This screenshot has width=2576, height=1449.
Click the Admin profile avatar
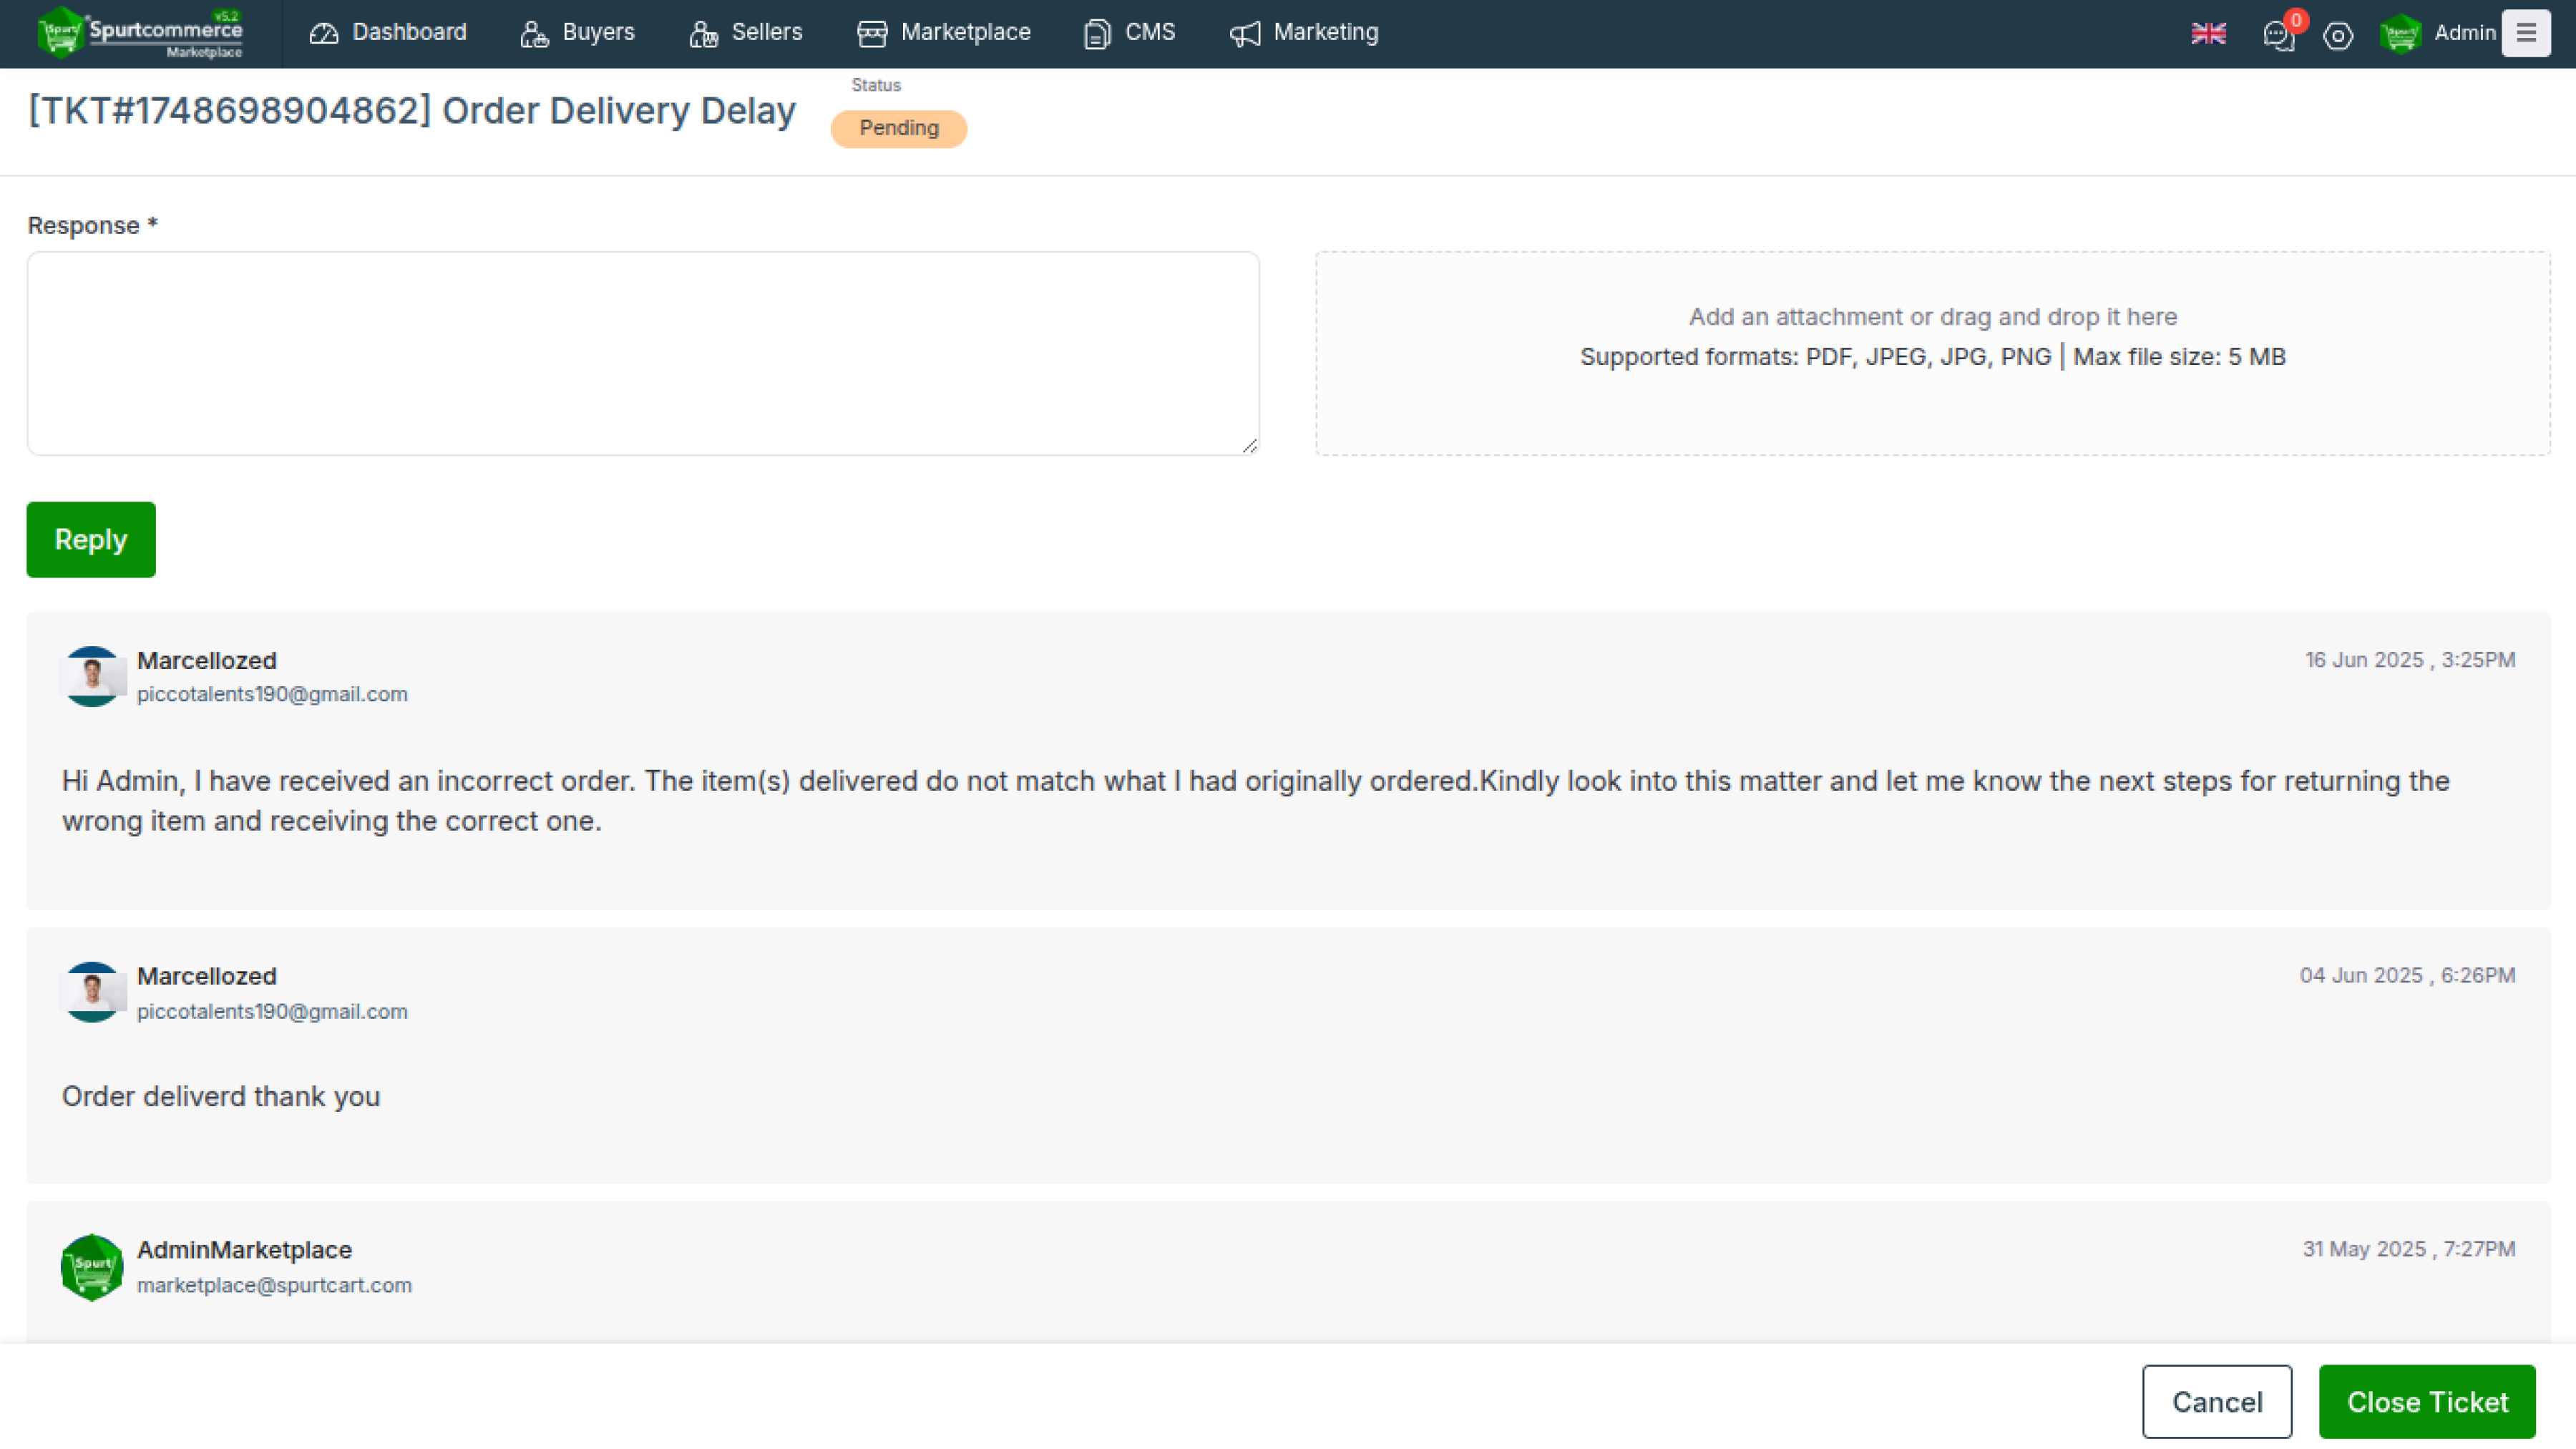tap(2400, 34)
